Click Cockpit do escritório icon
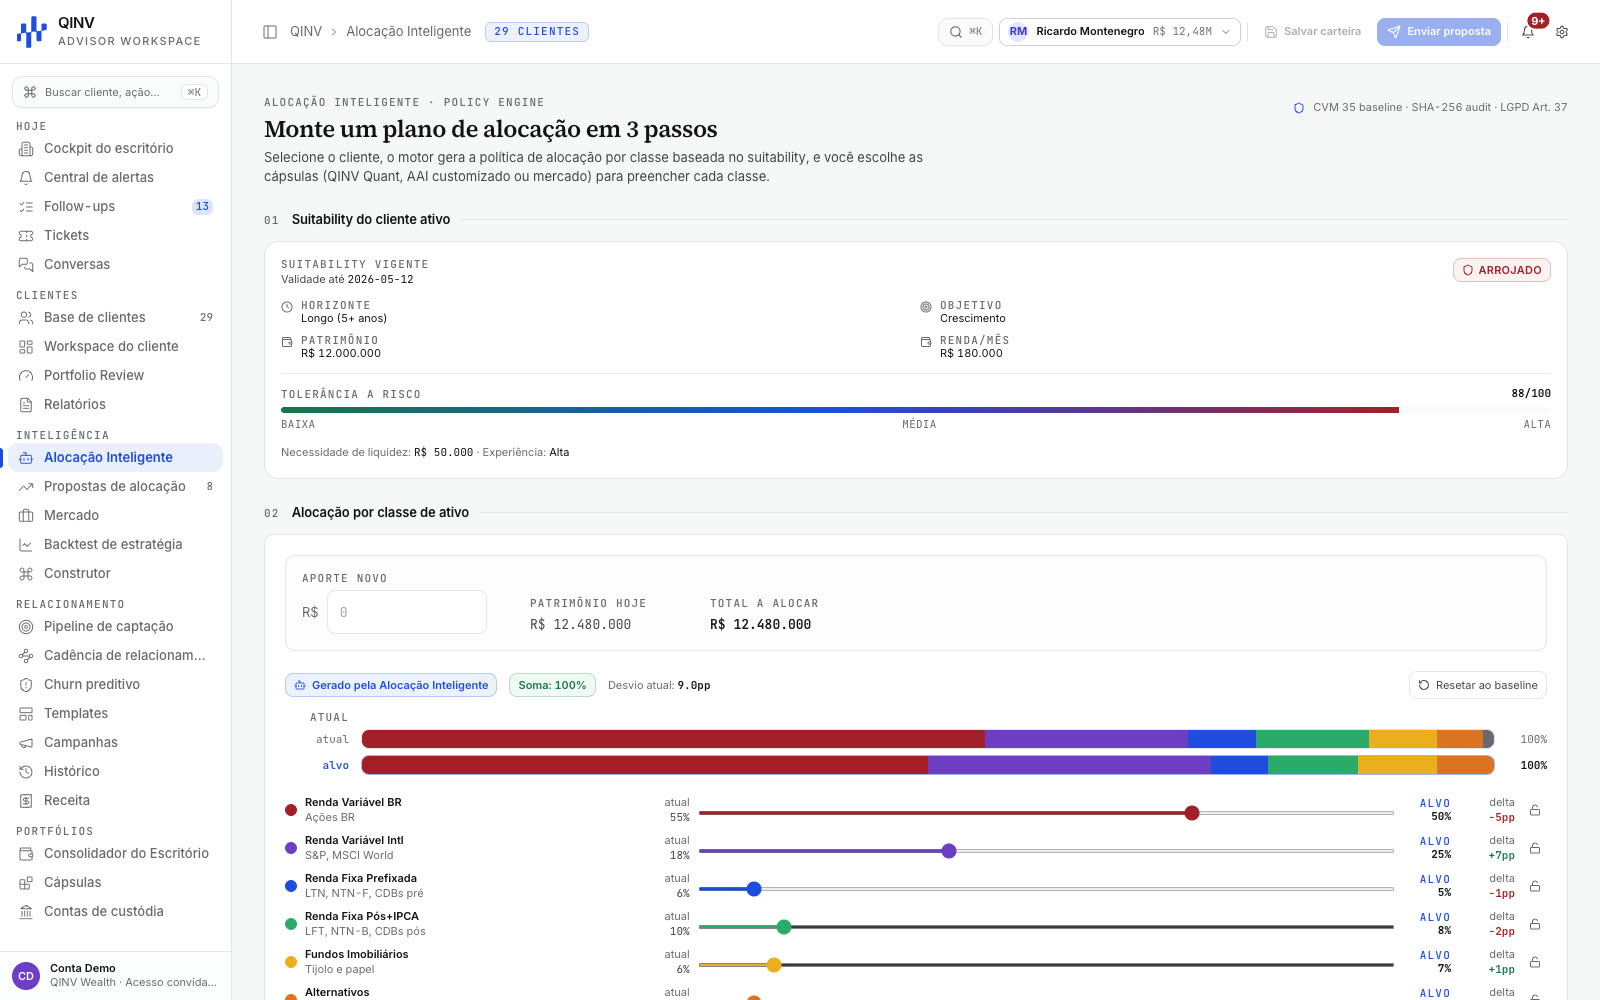 pyautogui.click(x=26, y=148)
